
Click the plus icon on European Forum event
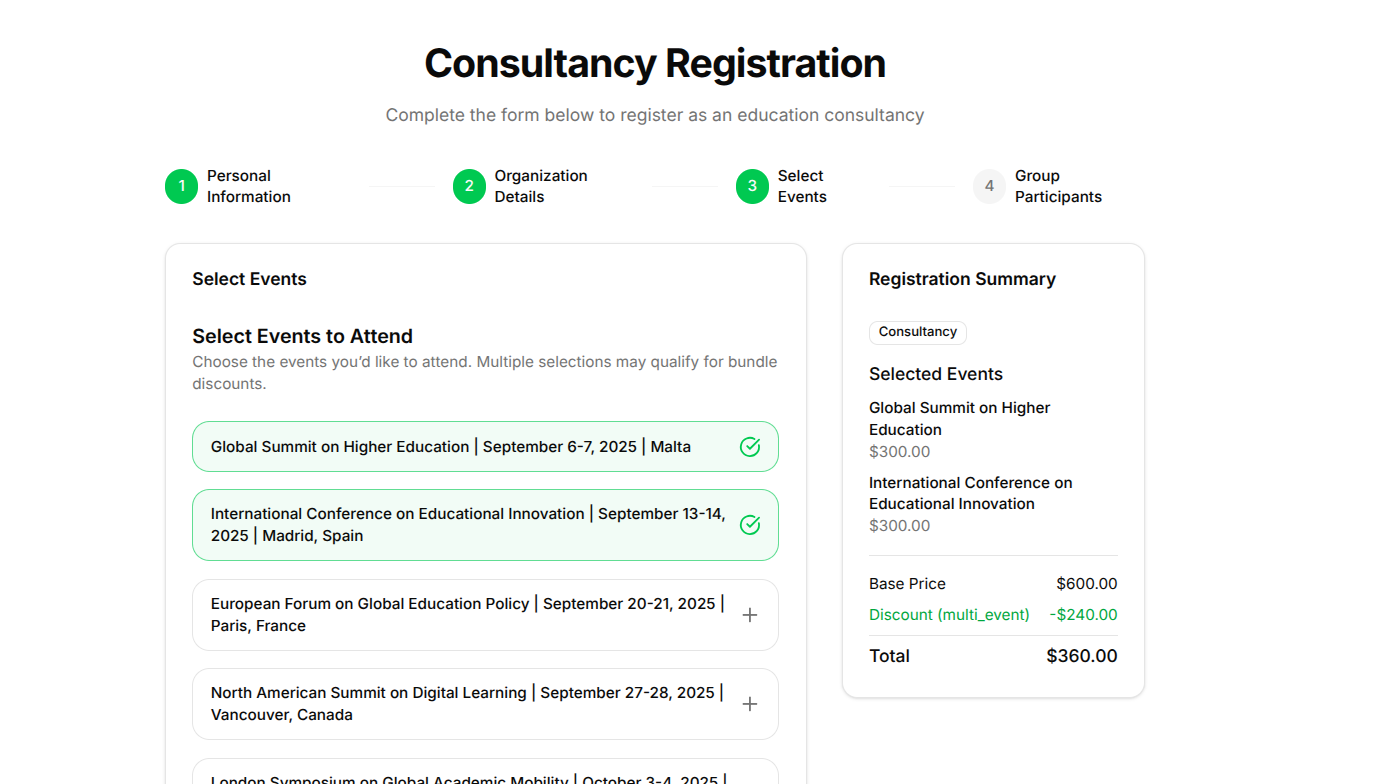750,615
